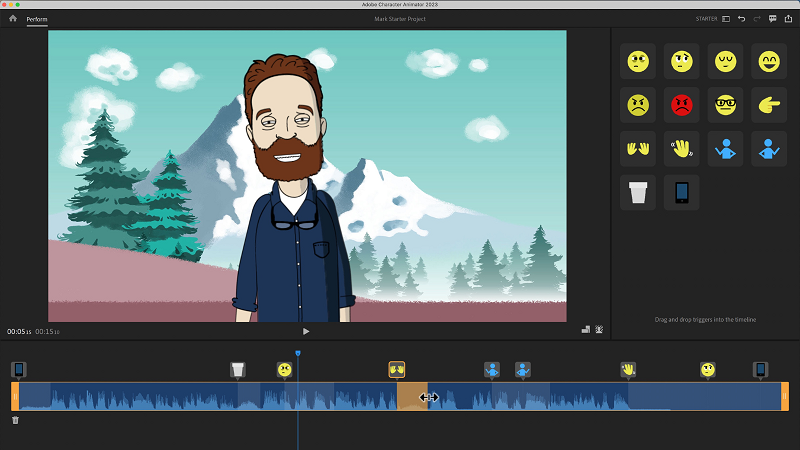Open the share export icon
The height and width of the screenshot is (450, 800).
point(788,19)
